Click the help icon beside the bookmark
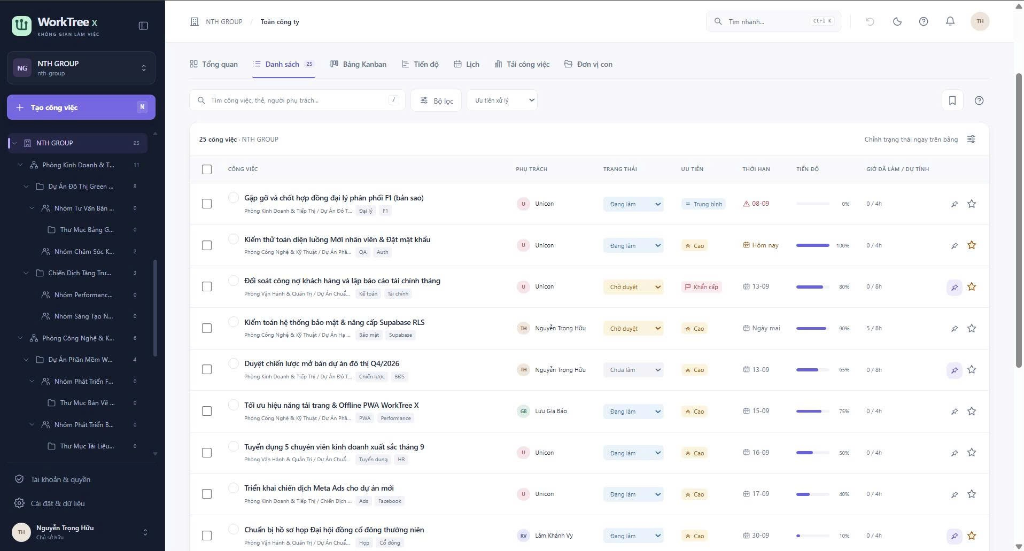 pos(979,101)
